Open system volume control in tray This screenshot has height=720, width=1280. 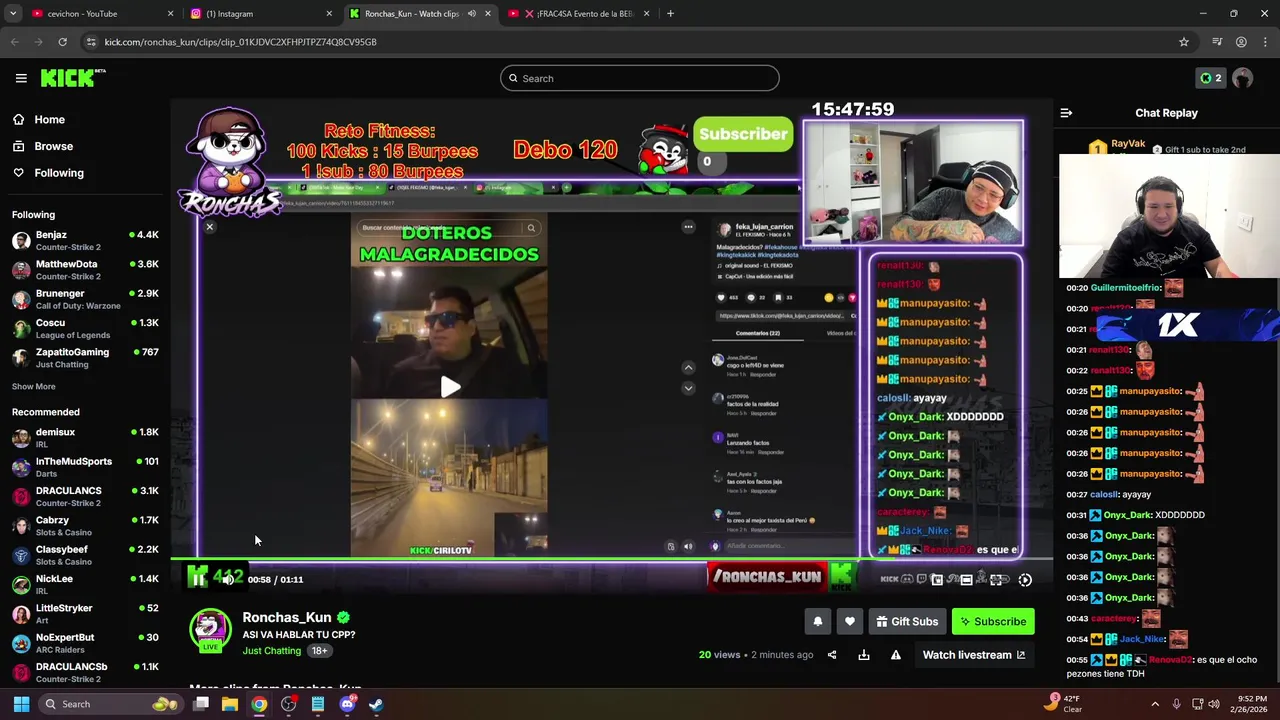(x=1214, y=704)
